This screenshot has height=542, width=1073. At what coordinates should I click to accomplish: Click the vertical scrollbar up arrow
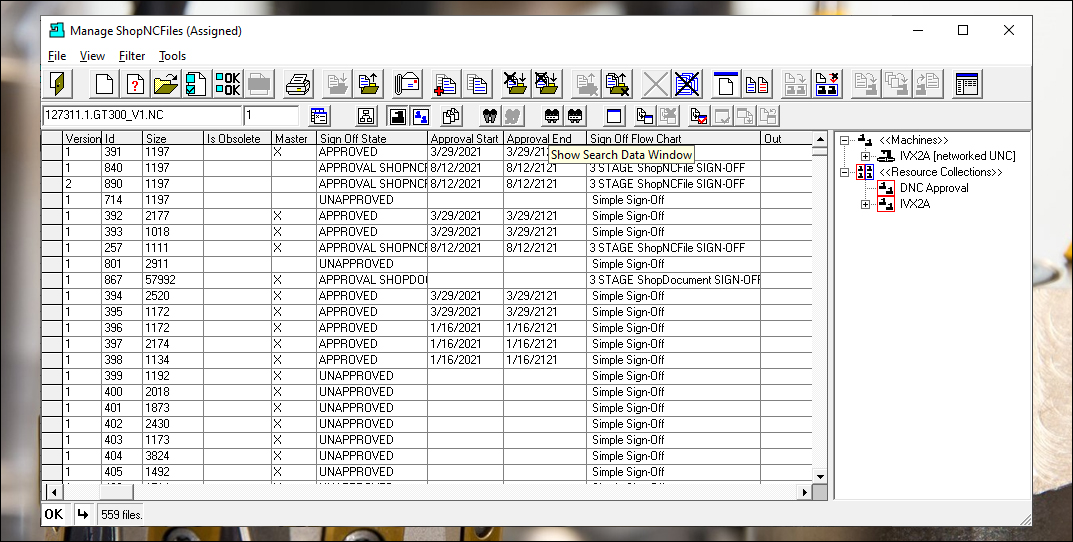point(820,139)
